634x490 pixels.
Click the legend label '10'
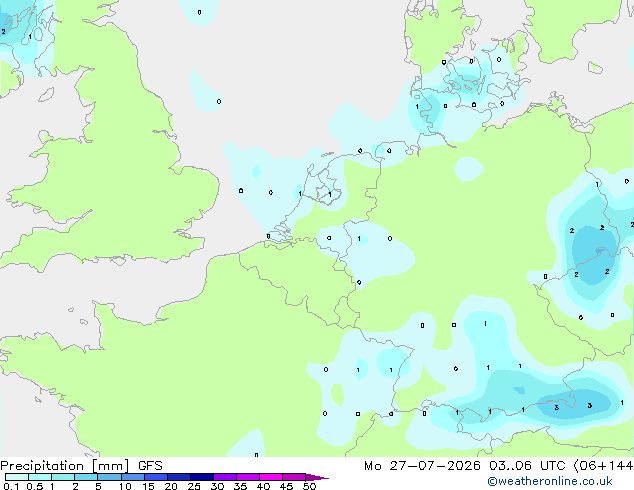(x=125, y=486)
